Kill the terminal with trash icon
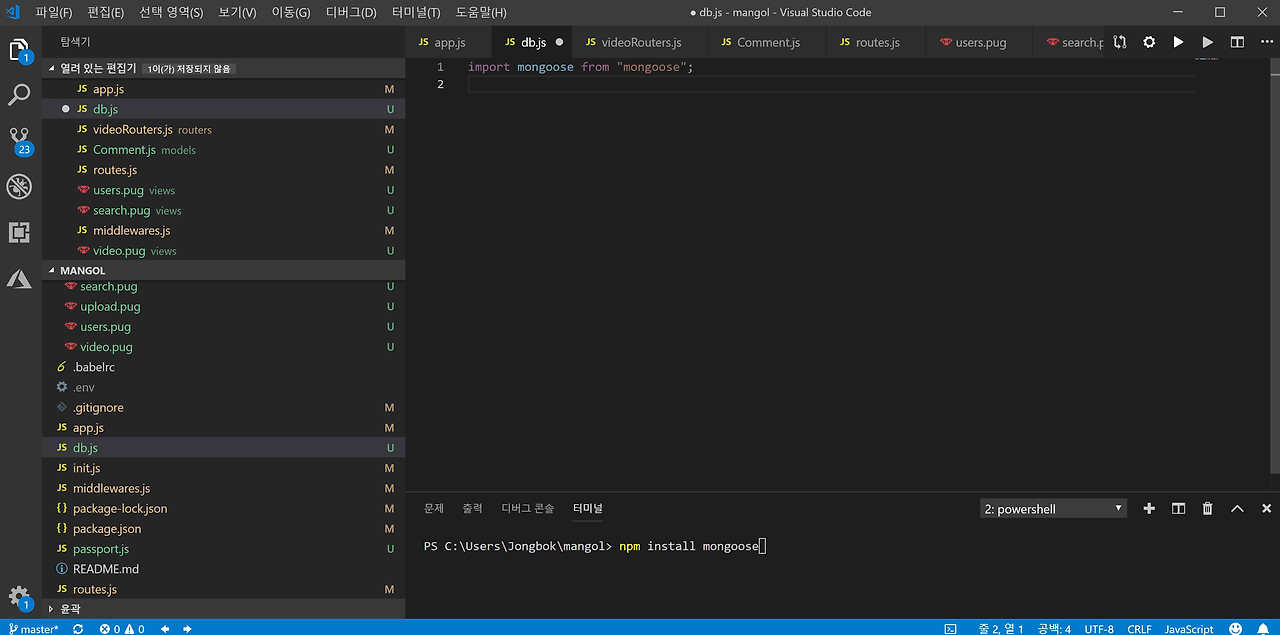This screenshot has width=1280, height=635. (1207, 508)
